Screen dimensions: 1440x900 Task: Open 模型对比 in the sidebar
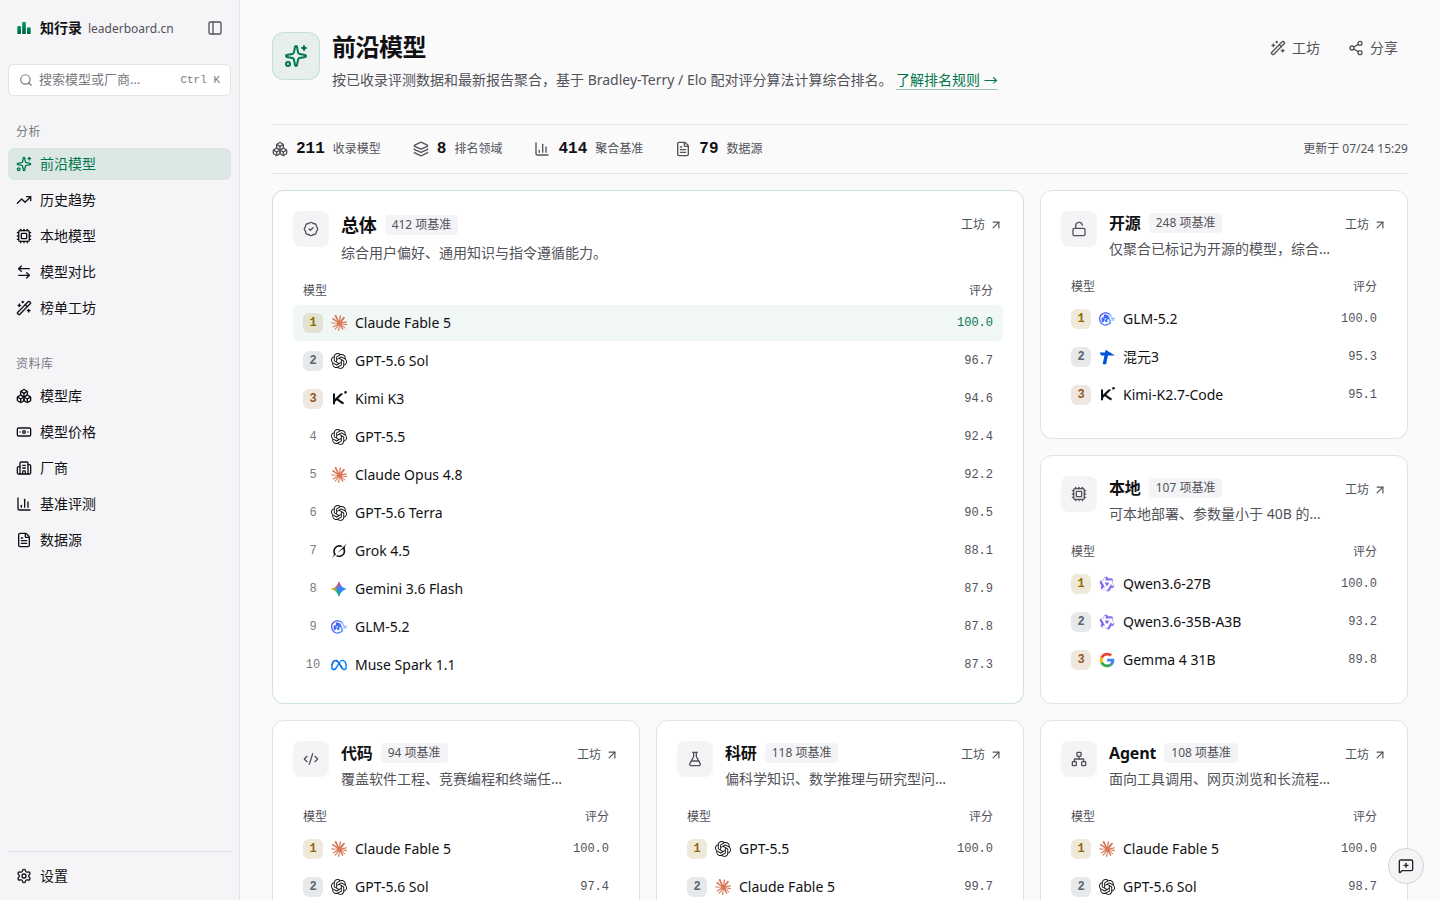pyautogui.click(x=119, y=272)
